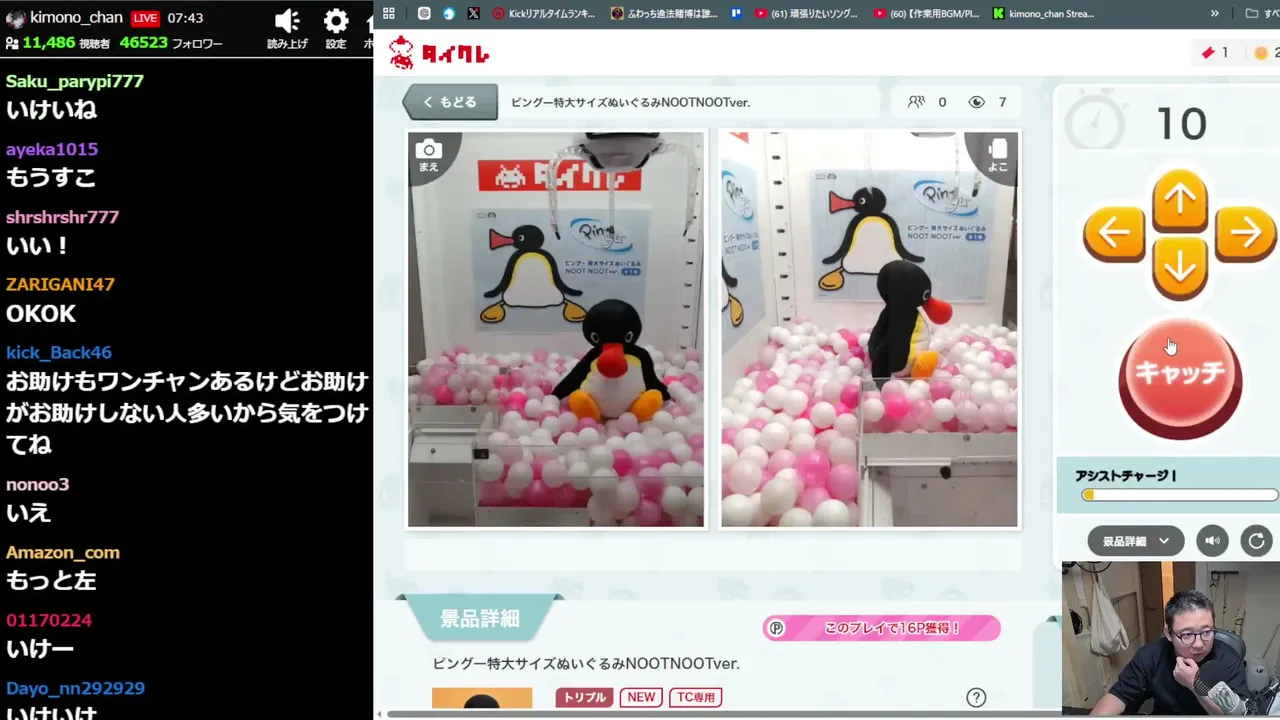1280x720 pixels.
Task: Expand the bookmarks overflow chevron
Action: point(1214,13)
